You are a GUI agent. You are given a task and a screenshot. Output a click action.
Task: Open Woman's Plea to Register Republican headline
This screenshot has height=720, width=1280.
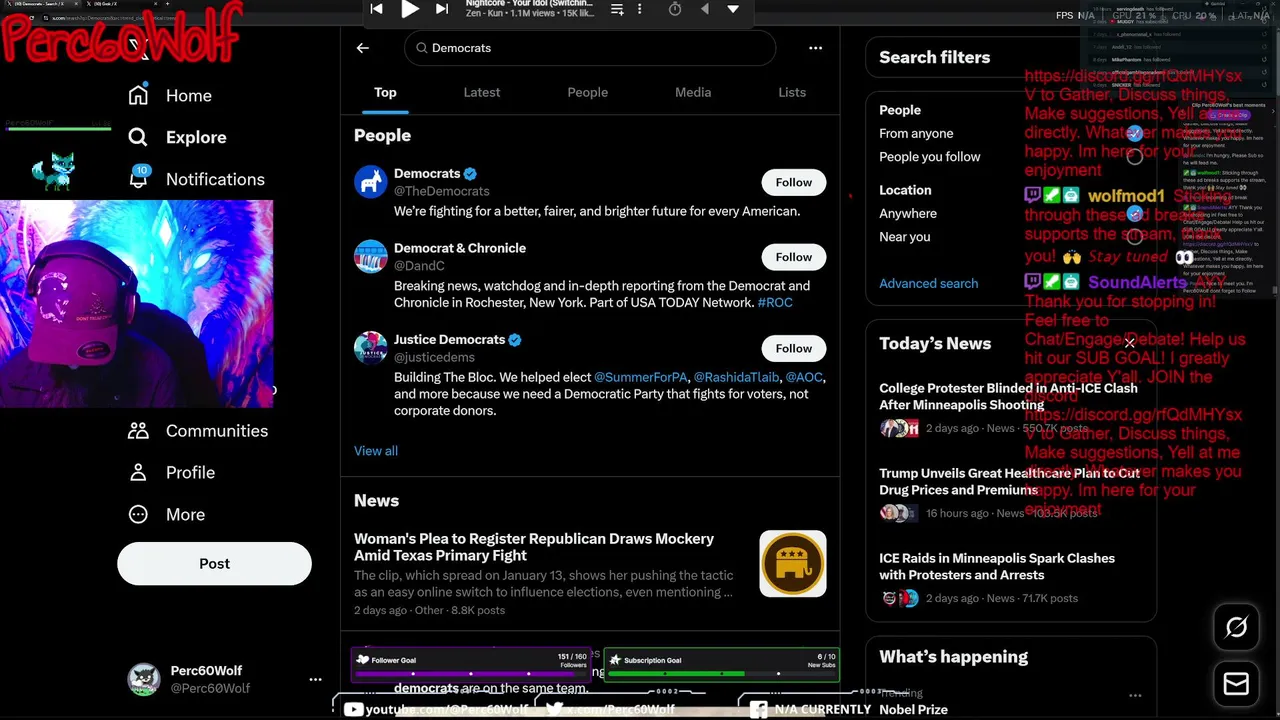(534, 547)
